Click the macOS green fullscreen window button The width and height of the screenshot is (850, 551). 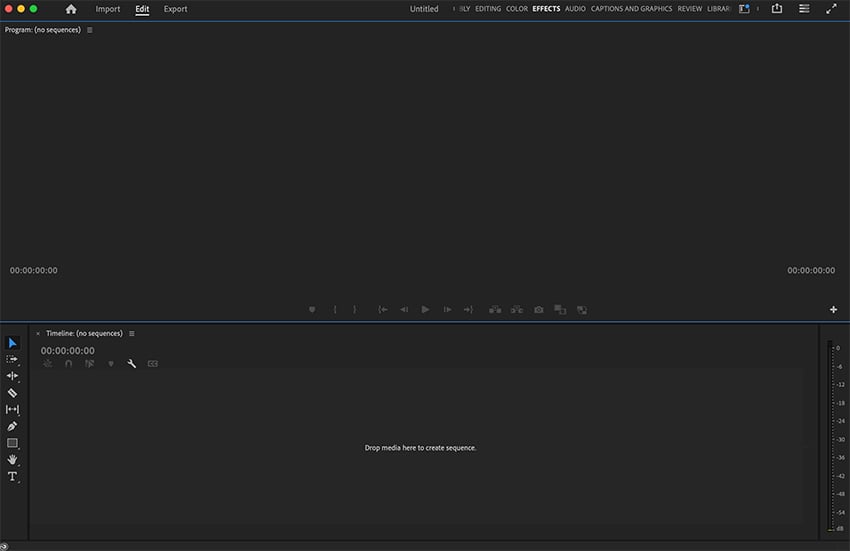coord(33,9)
